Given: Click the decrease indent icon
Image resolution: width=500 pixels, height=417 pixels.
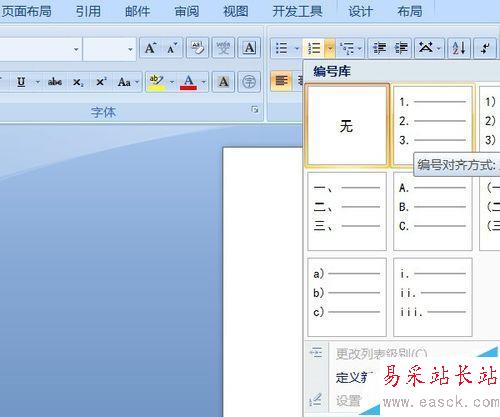Looking at the screenshot, I should [380, 49].
